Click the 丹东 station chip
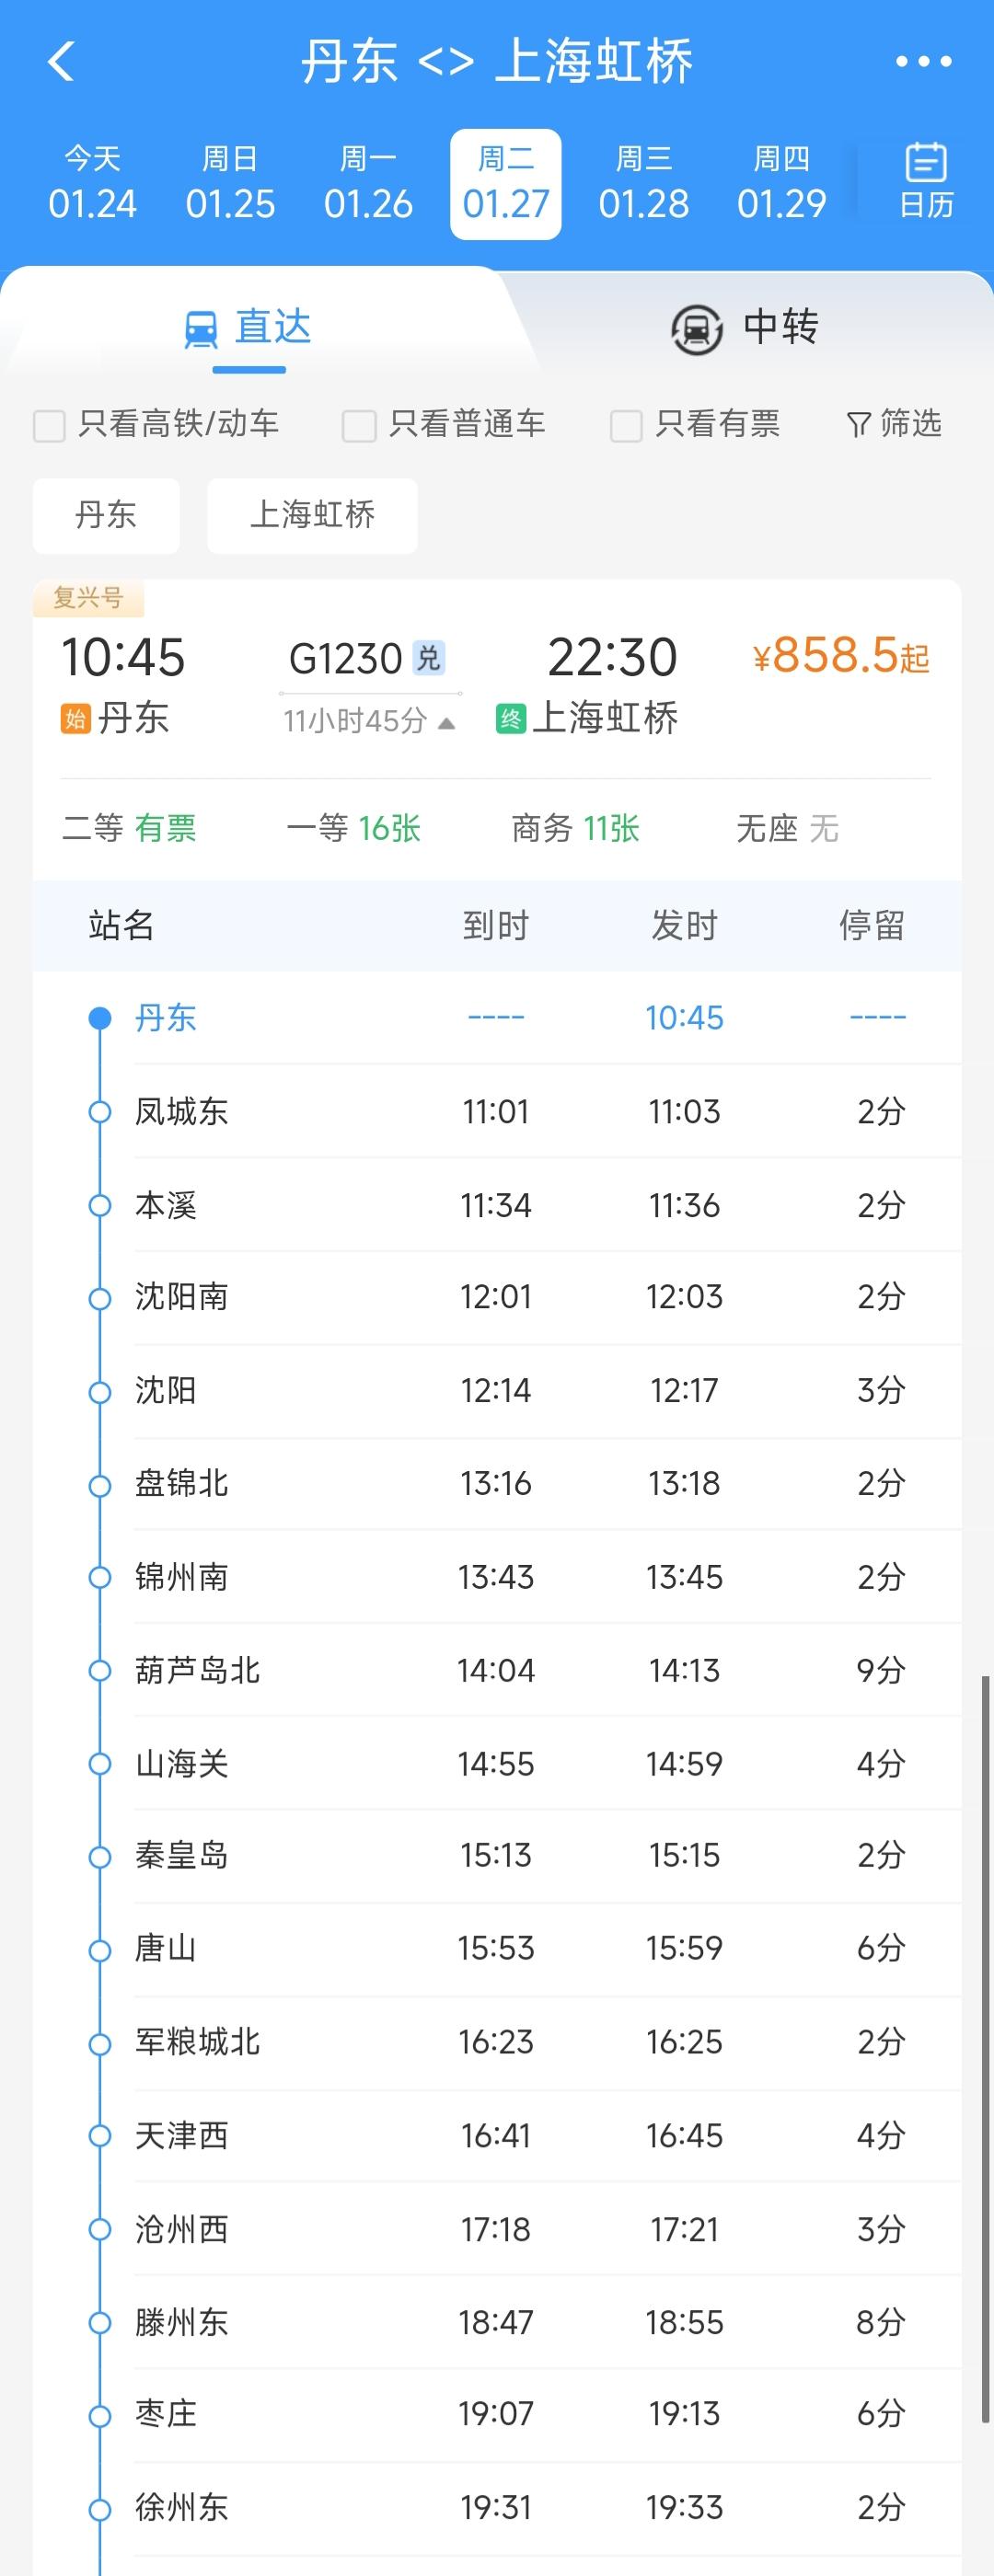The height and width of the screenshot is (2576, 994). 105,516
